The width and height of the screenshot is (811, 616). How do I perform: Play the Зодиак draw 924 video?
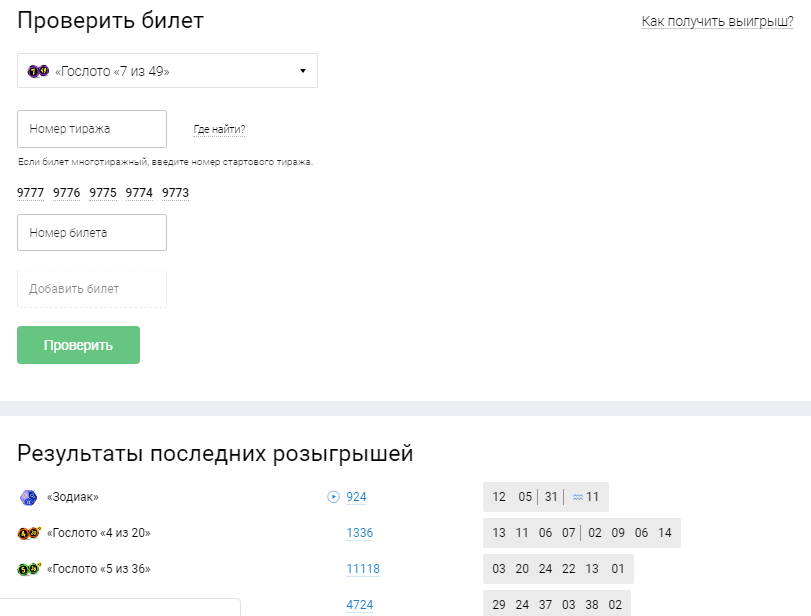(333, 497)
